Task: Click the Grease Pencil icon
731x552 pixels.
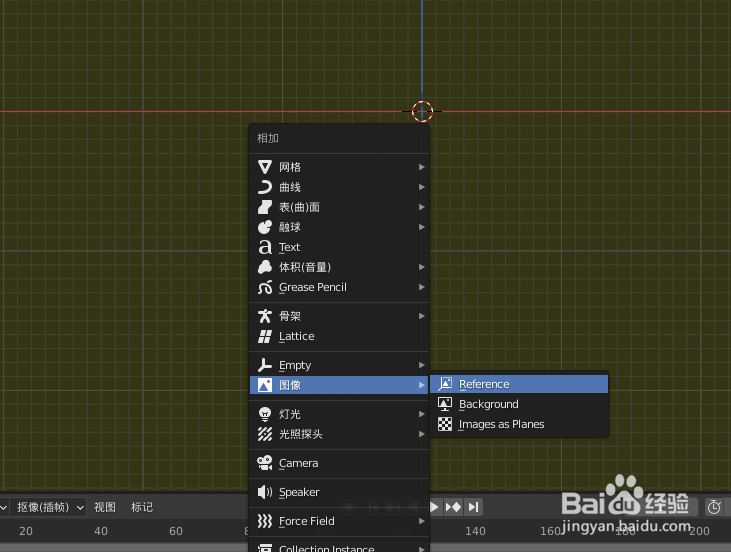Action: click(265, 287)
